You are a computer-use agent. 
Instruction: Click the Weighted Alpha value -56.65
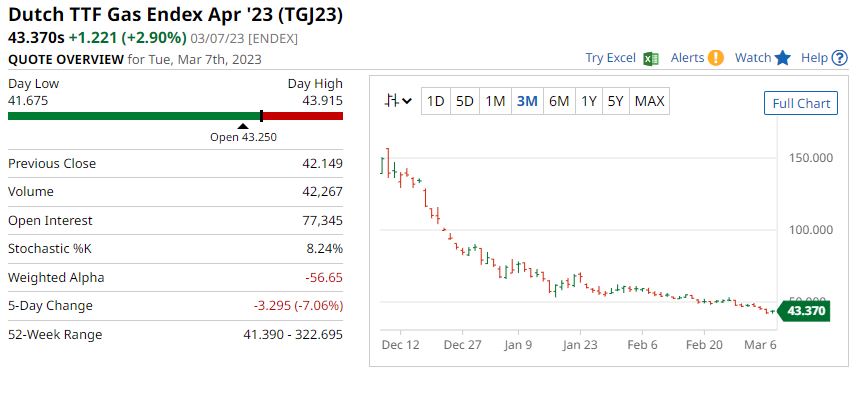(324, 278)
